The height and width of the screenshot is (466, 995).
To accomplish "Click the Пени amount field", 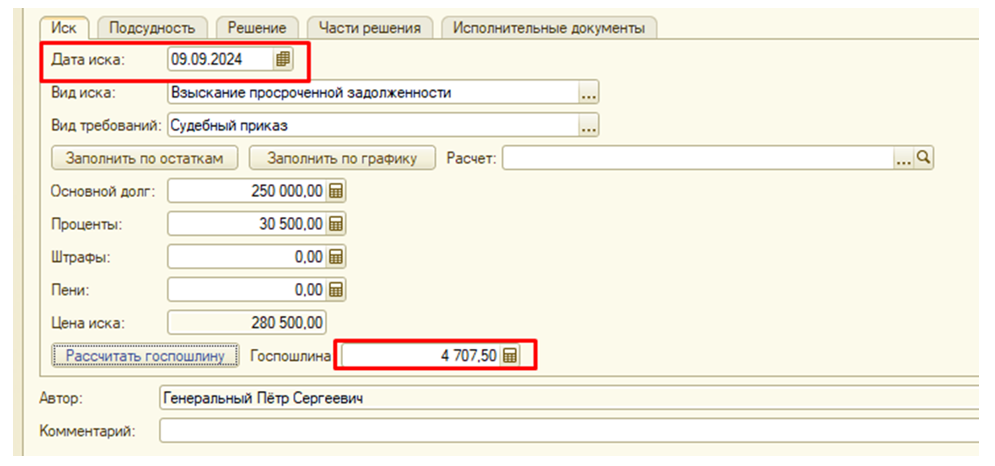I will click(x=247, y=290).
